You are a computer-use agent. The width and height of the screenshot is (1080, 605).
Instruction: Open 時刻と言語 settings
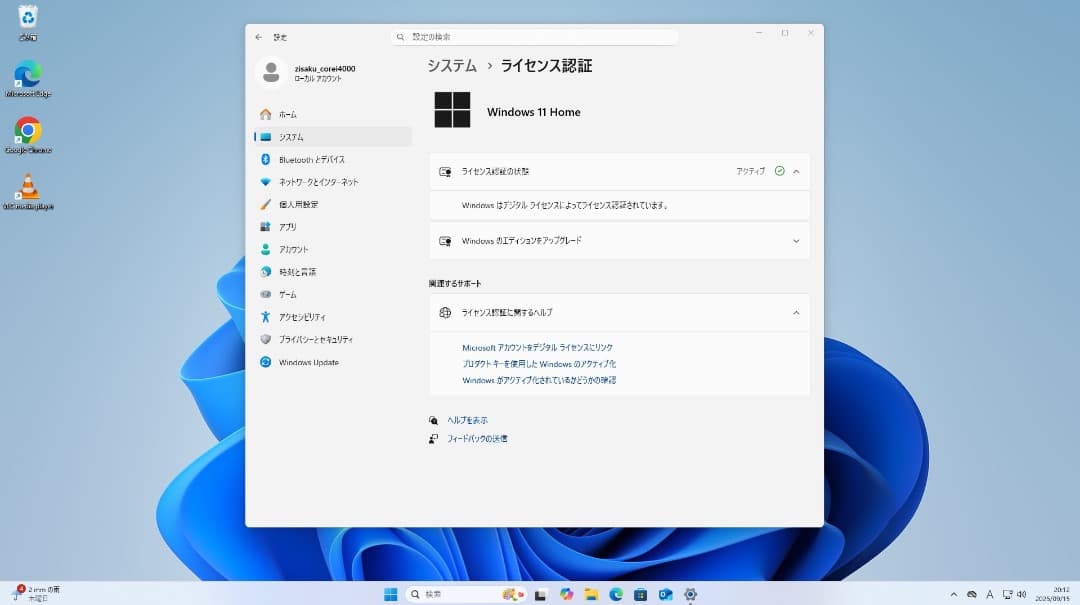click(x=333, y=272)
